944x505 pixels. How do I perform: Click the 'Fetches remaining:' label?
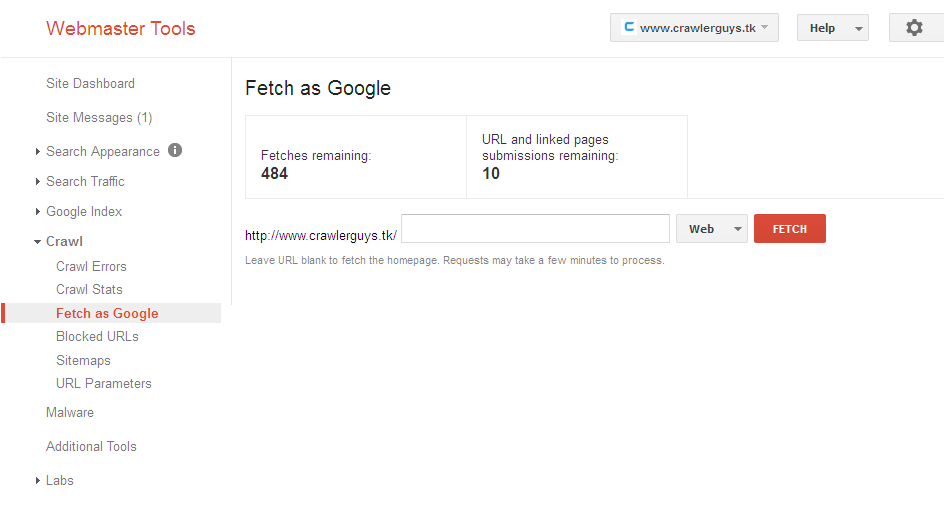[x=316, y=155]
